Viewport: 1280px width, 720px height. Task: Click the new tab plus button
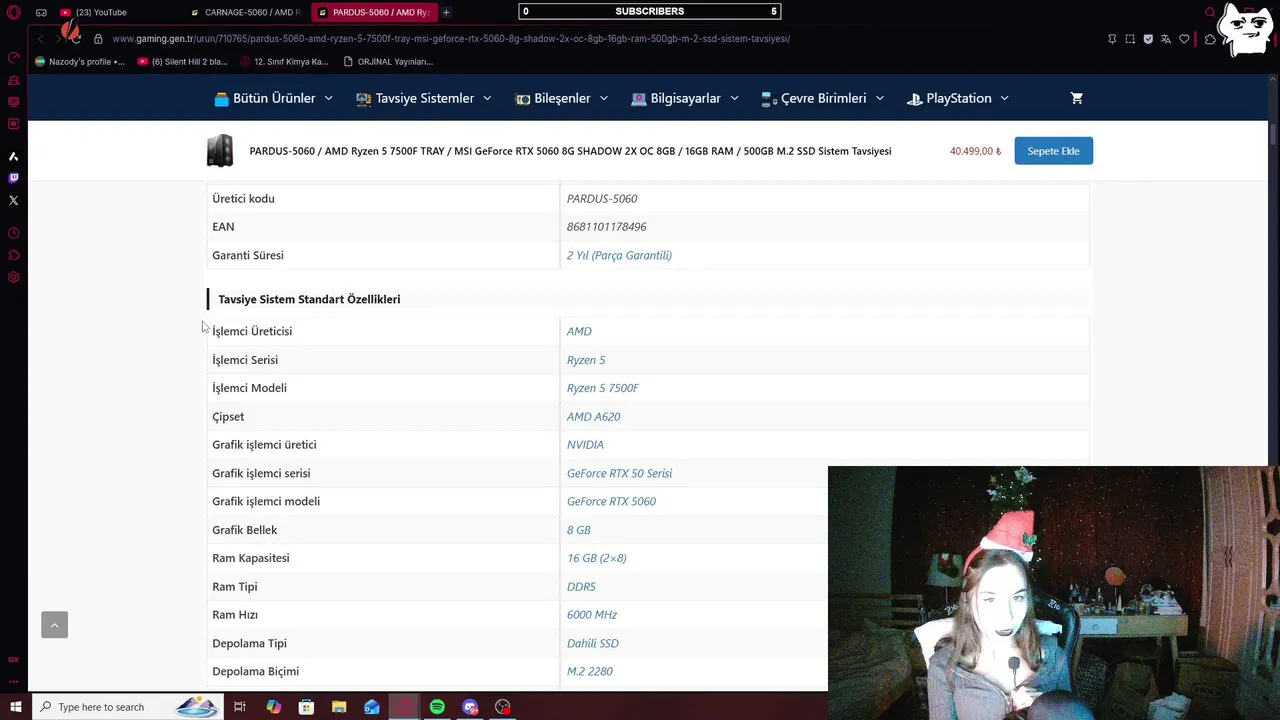446,13
